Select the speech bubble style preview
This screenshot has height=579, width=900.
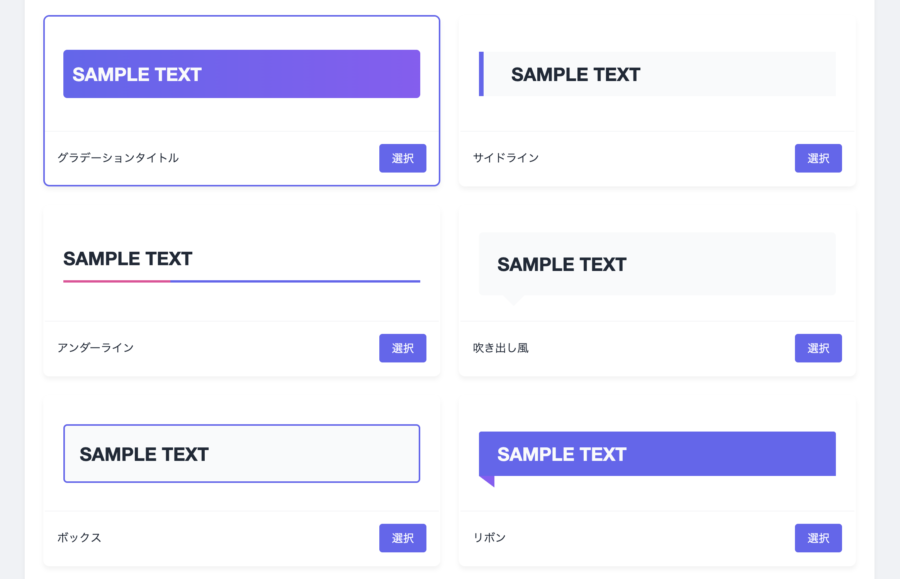(x=657, y=265)
